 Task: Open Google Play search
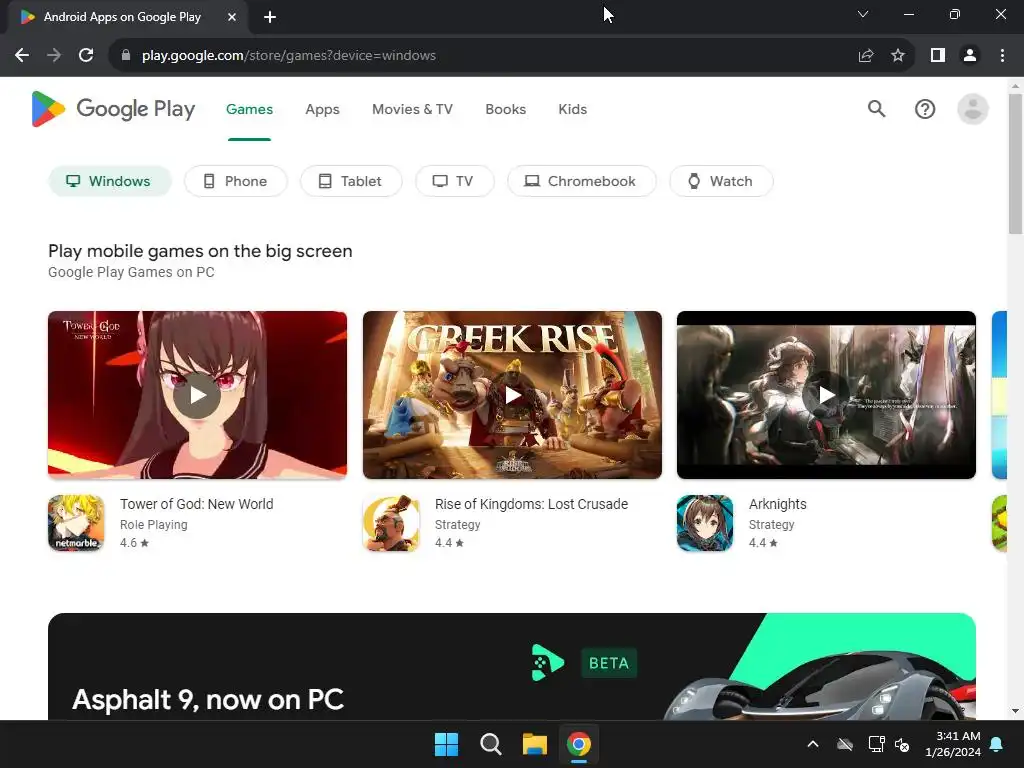point(876,109)
